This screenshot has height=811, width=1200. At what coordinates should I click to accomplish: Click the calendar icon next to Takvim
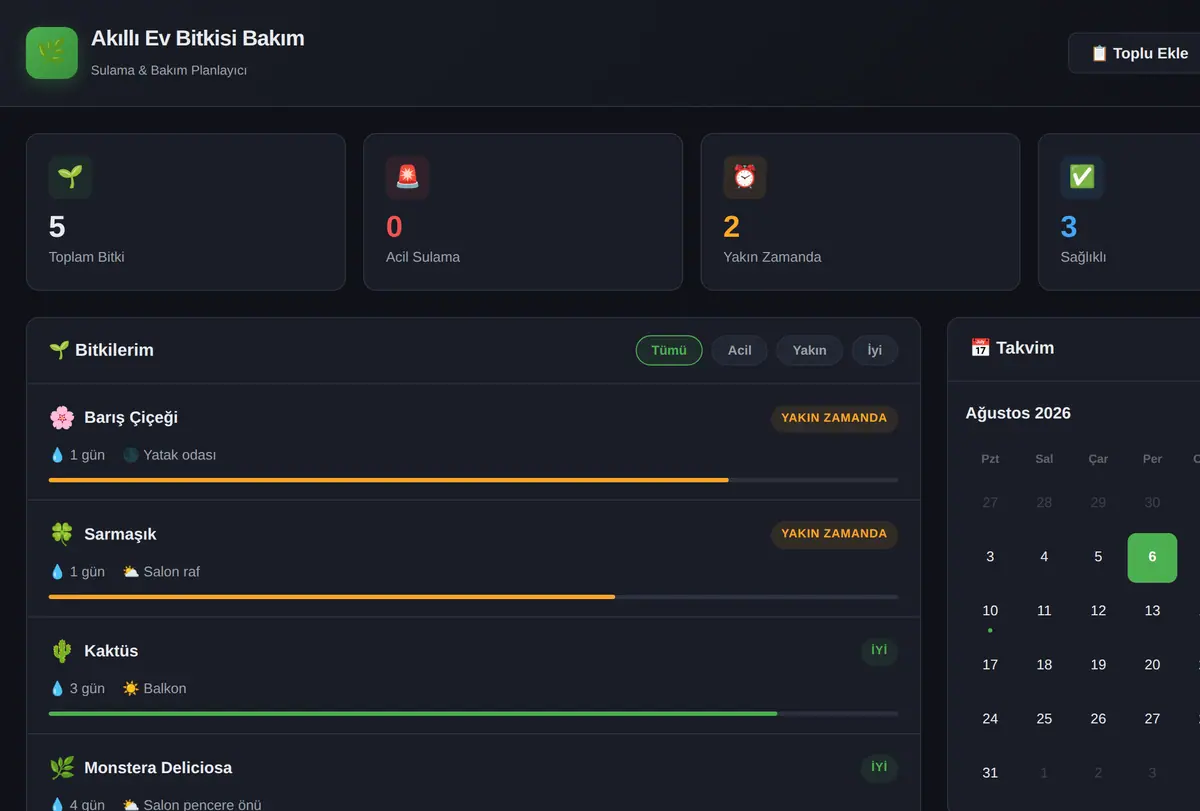pos(980,348)
